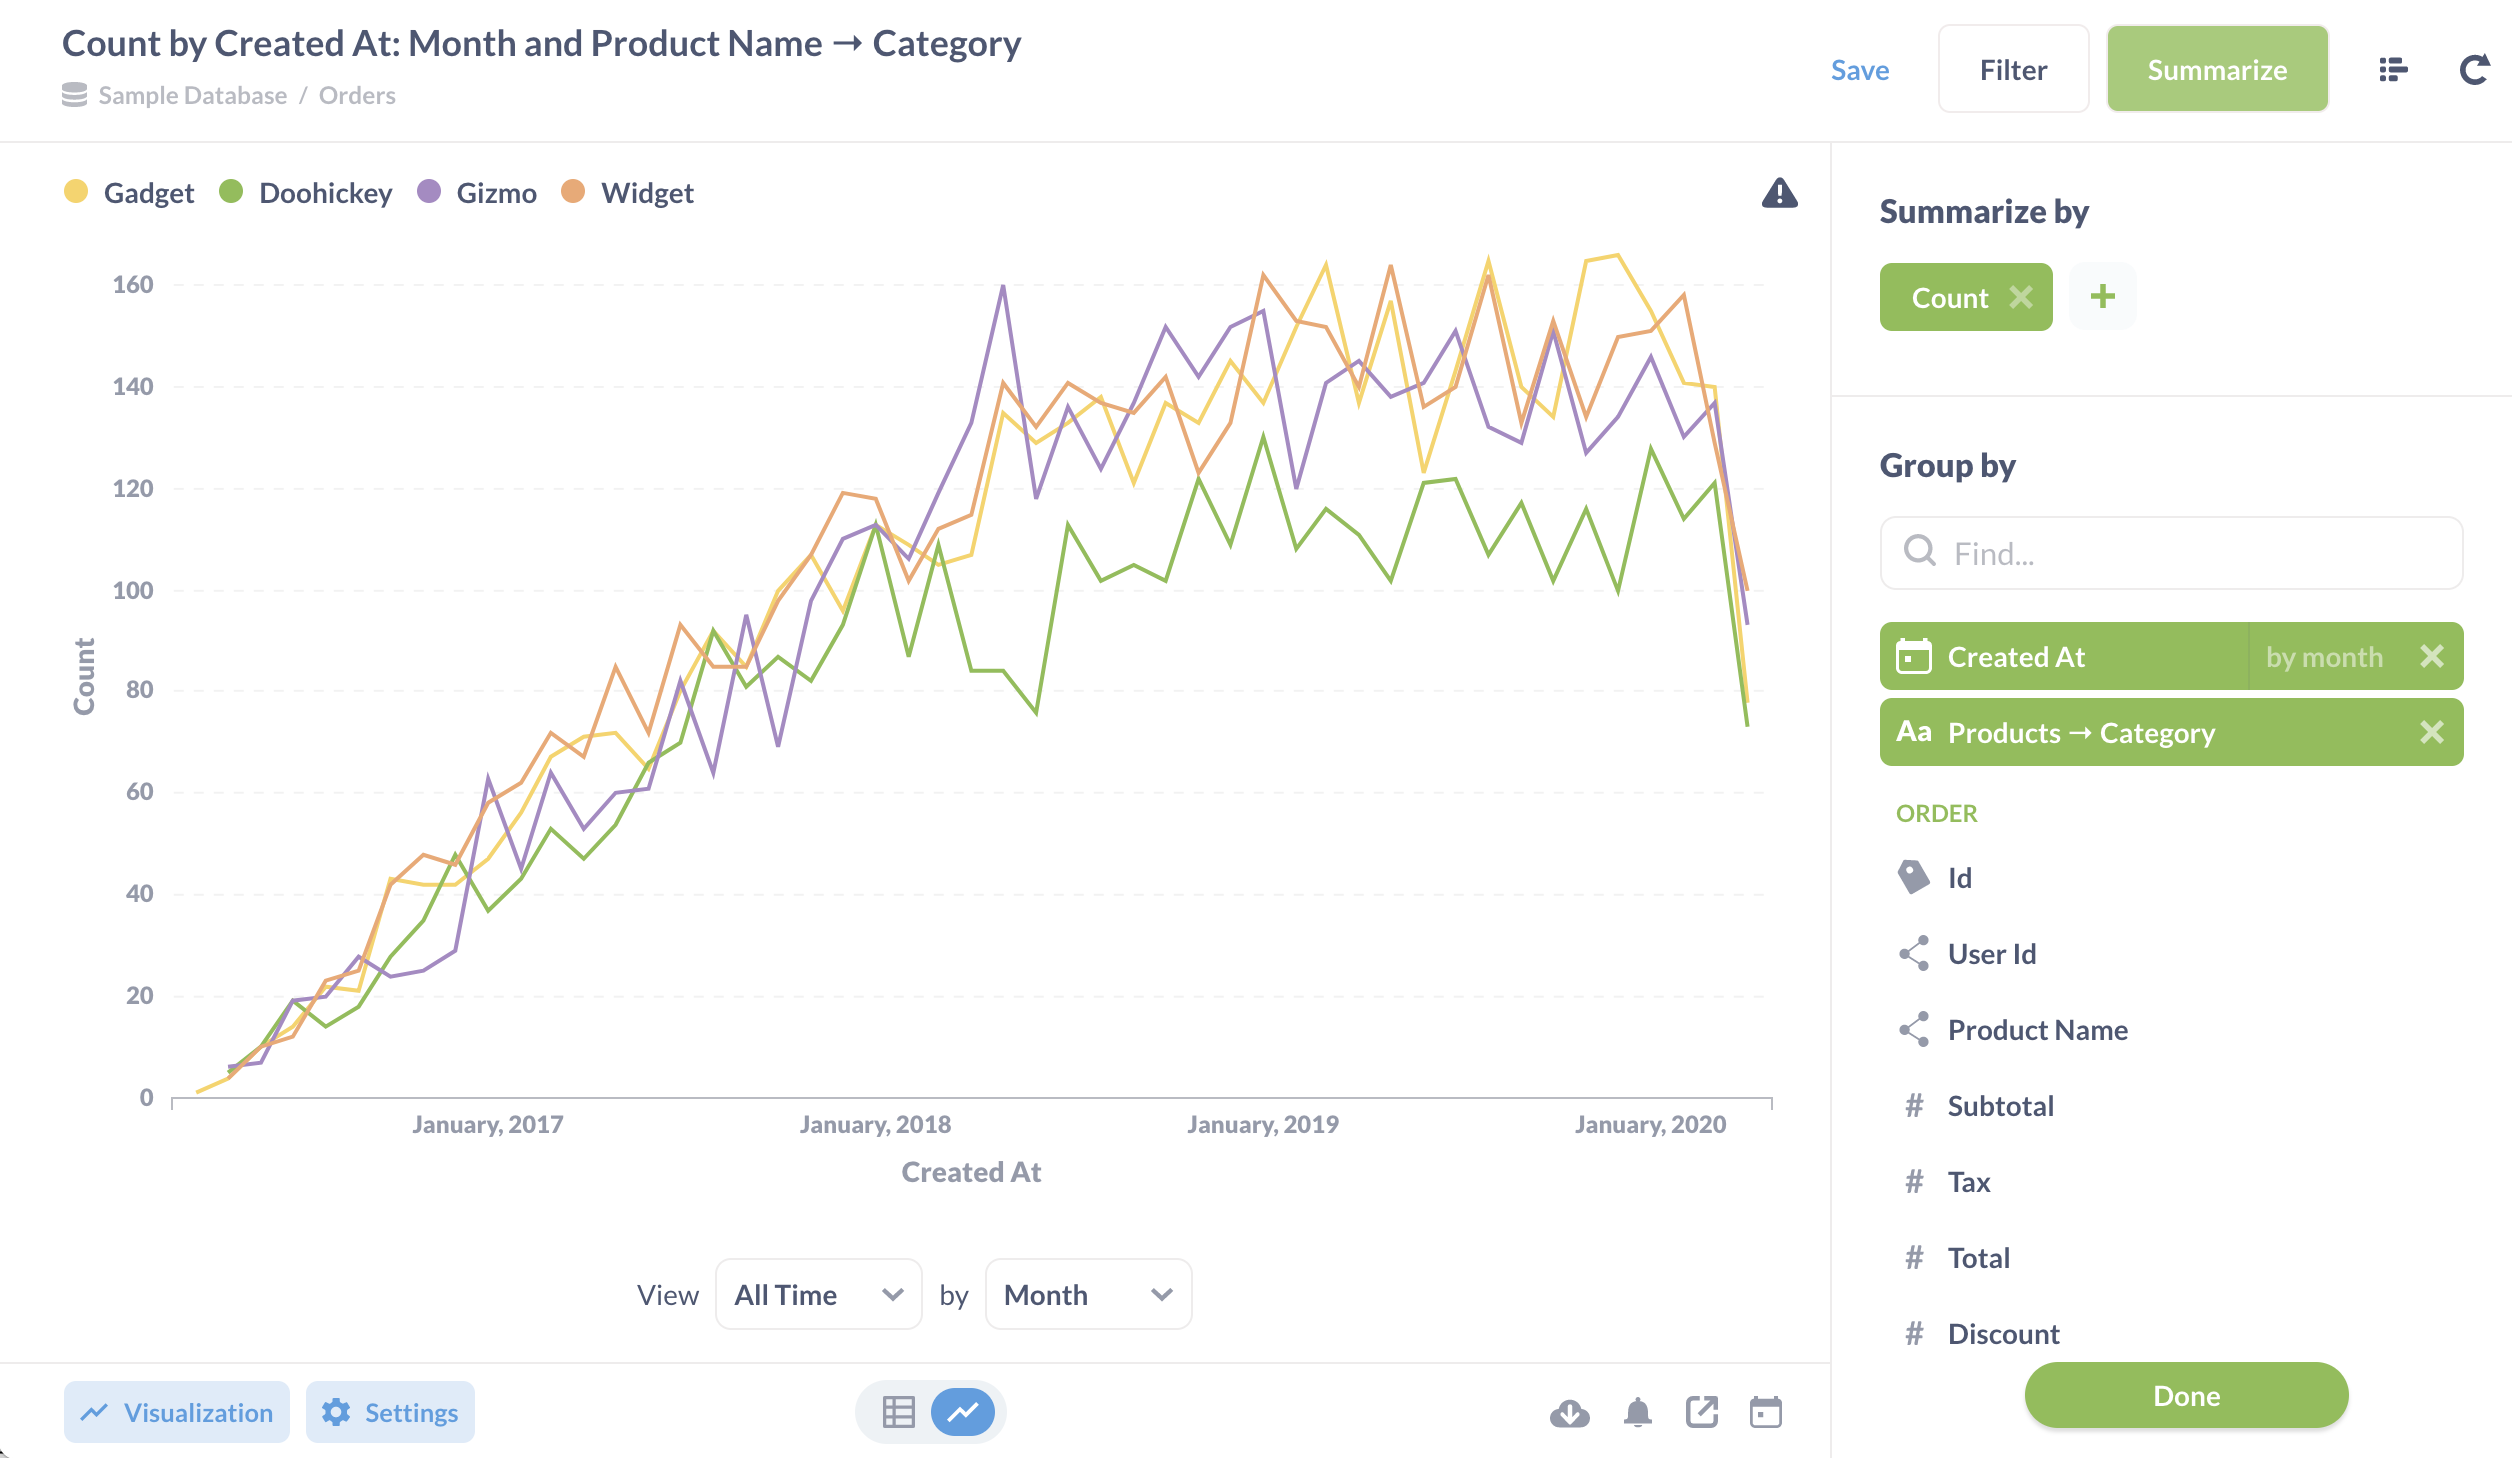This screenshot has width=2512, height=1458.
Task: Click the search magnifier icon
Action: coord(1920,551)
